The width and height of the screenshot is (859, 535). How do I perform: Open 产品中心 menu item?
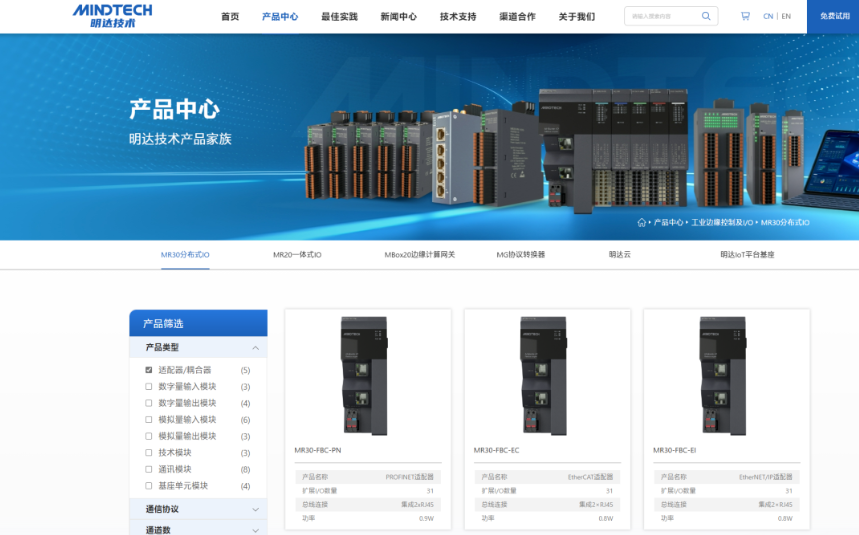(280, 16)
